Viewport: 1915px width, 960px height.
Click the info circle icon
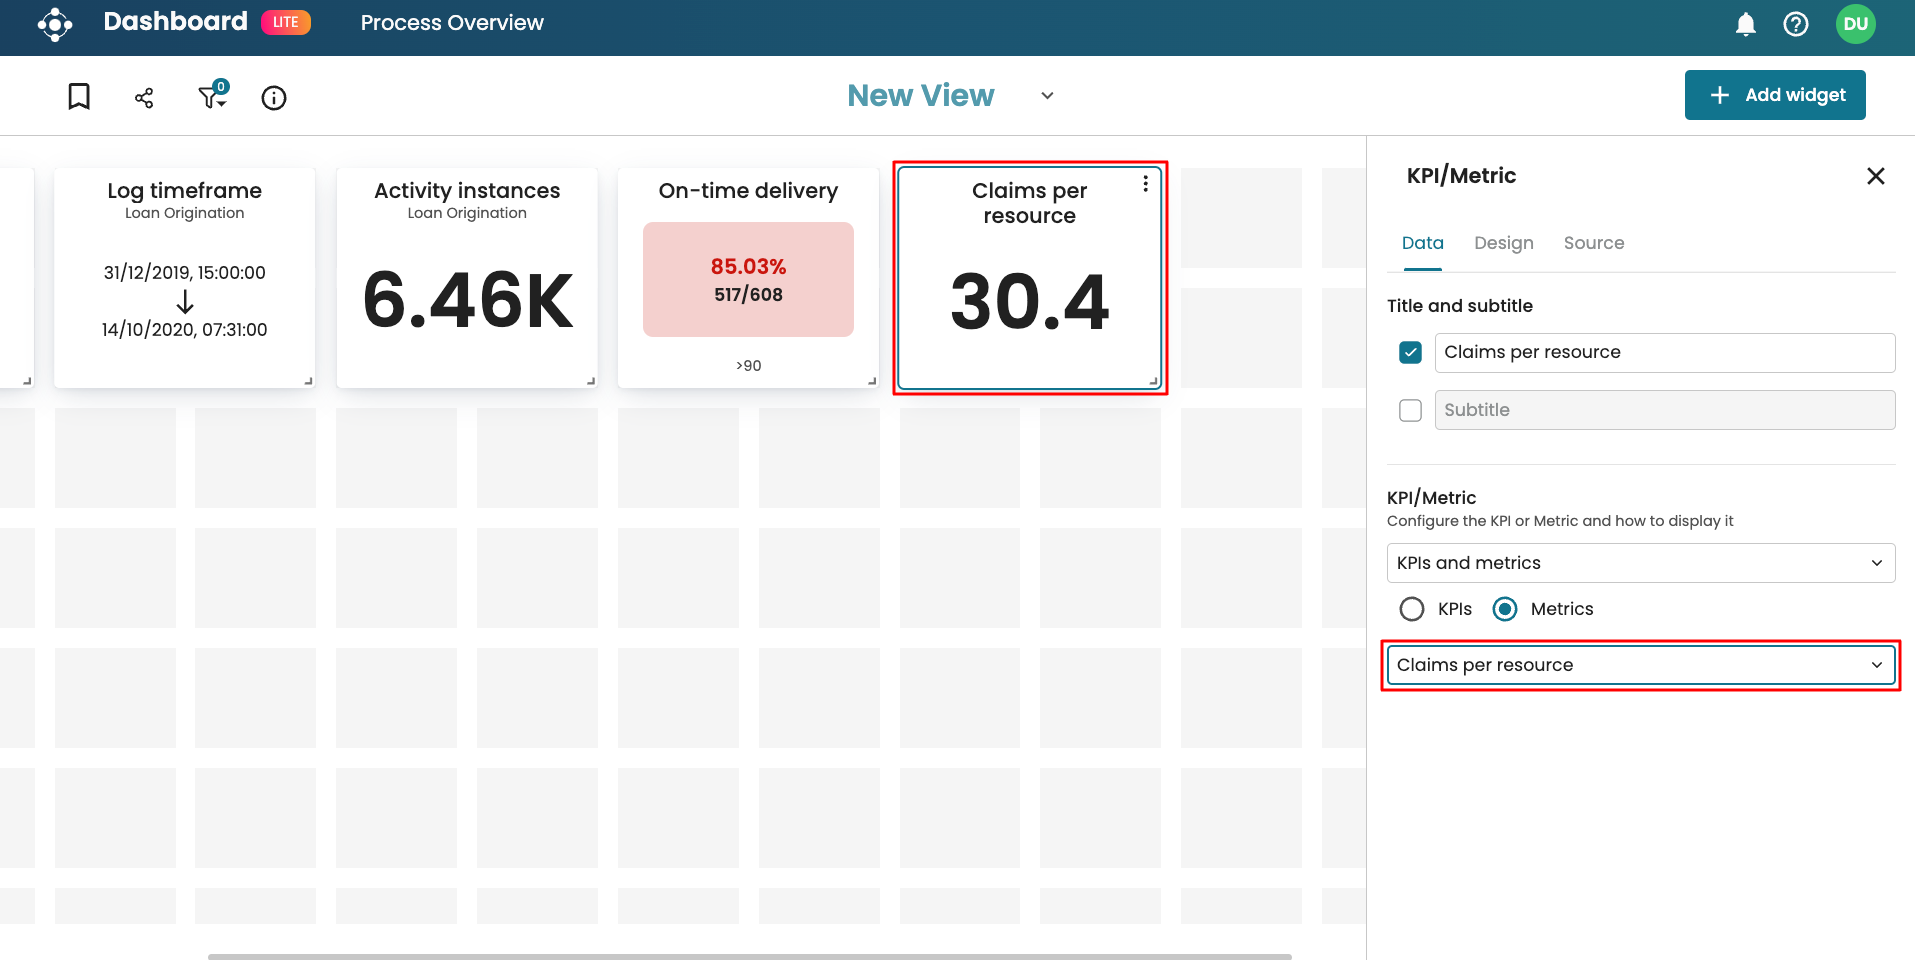pos(274,97)
